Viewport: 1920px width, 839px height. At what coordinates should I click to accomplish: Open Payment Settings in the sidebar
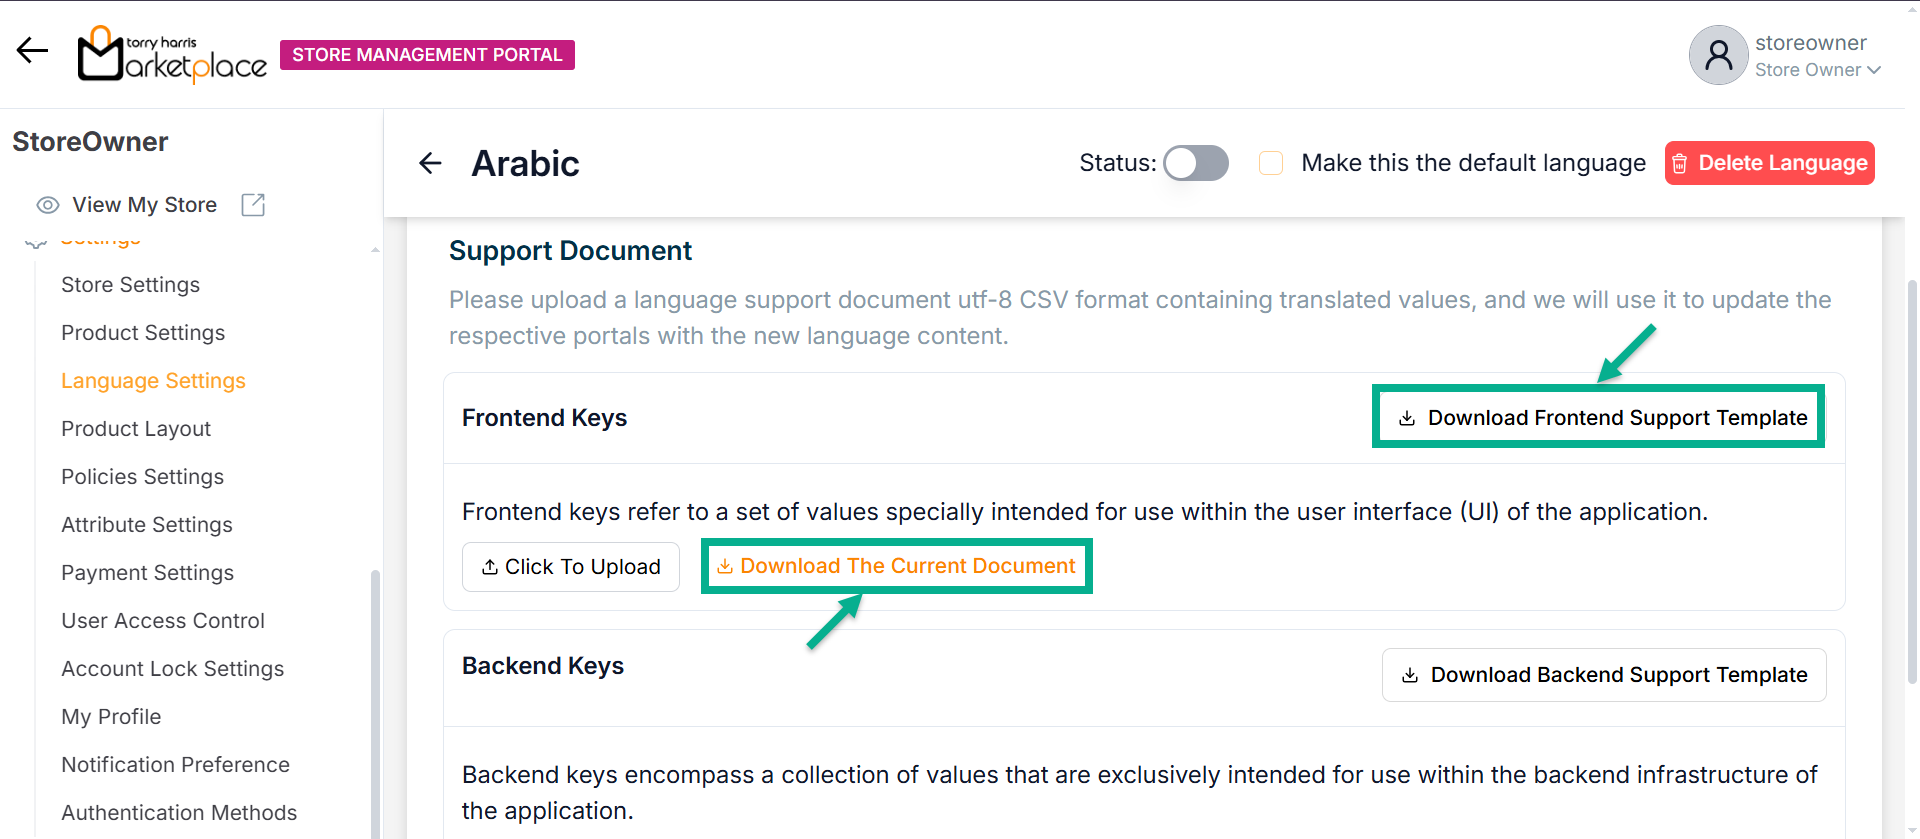coord(147,573)
